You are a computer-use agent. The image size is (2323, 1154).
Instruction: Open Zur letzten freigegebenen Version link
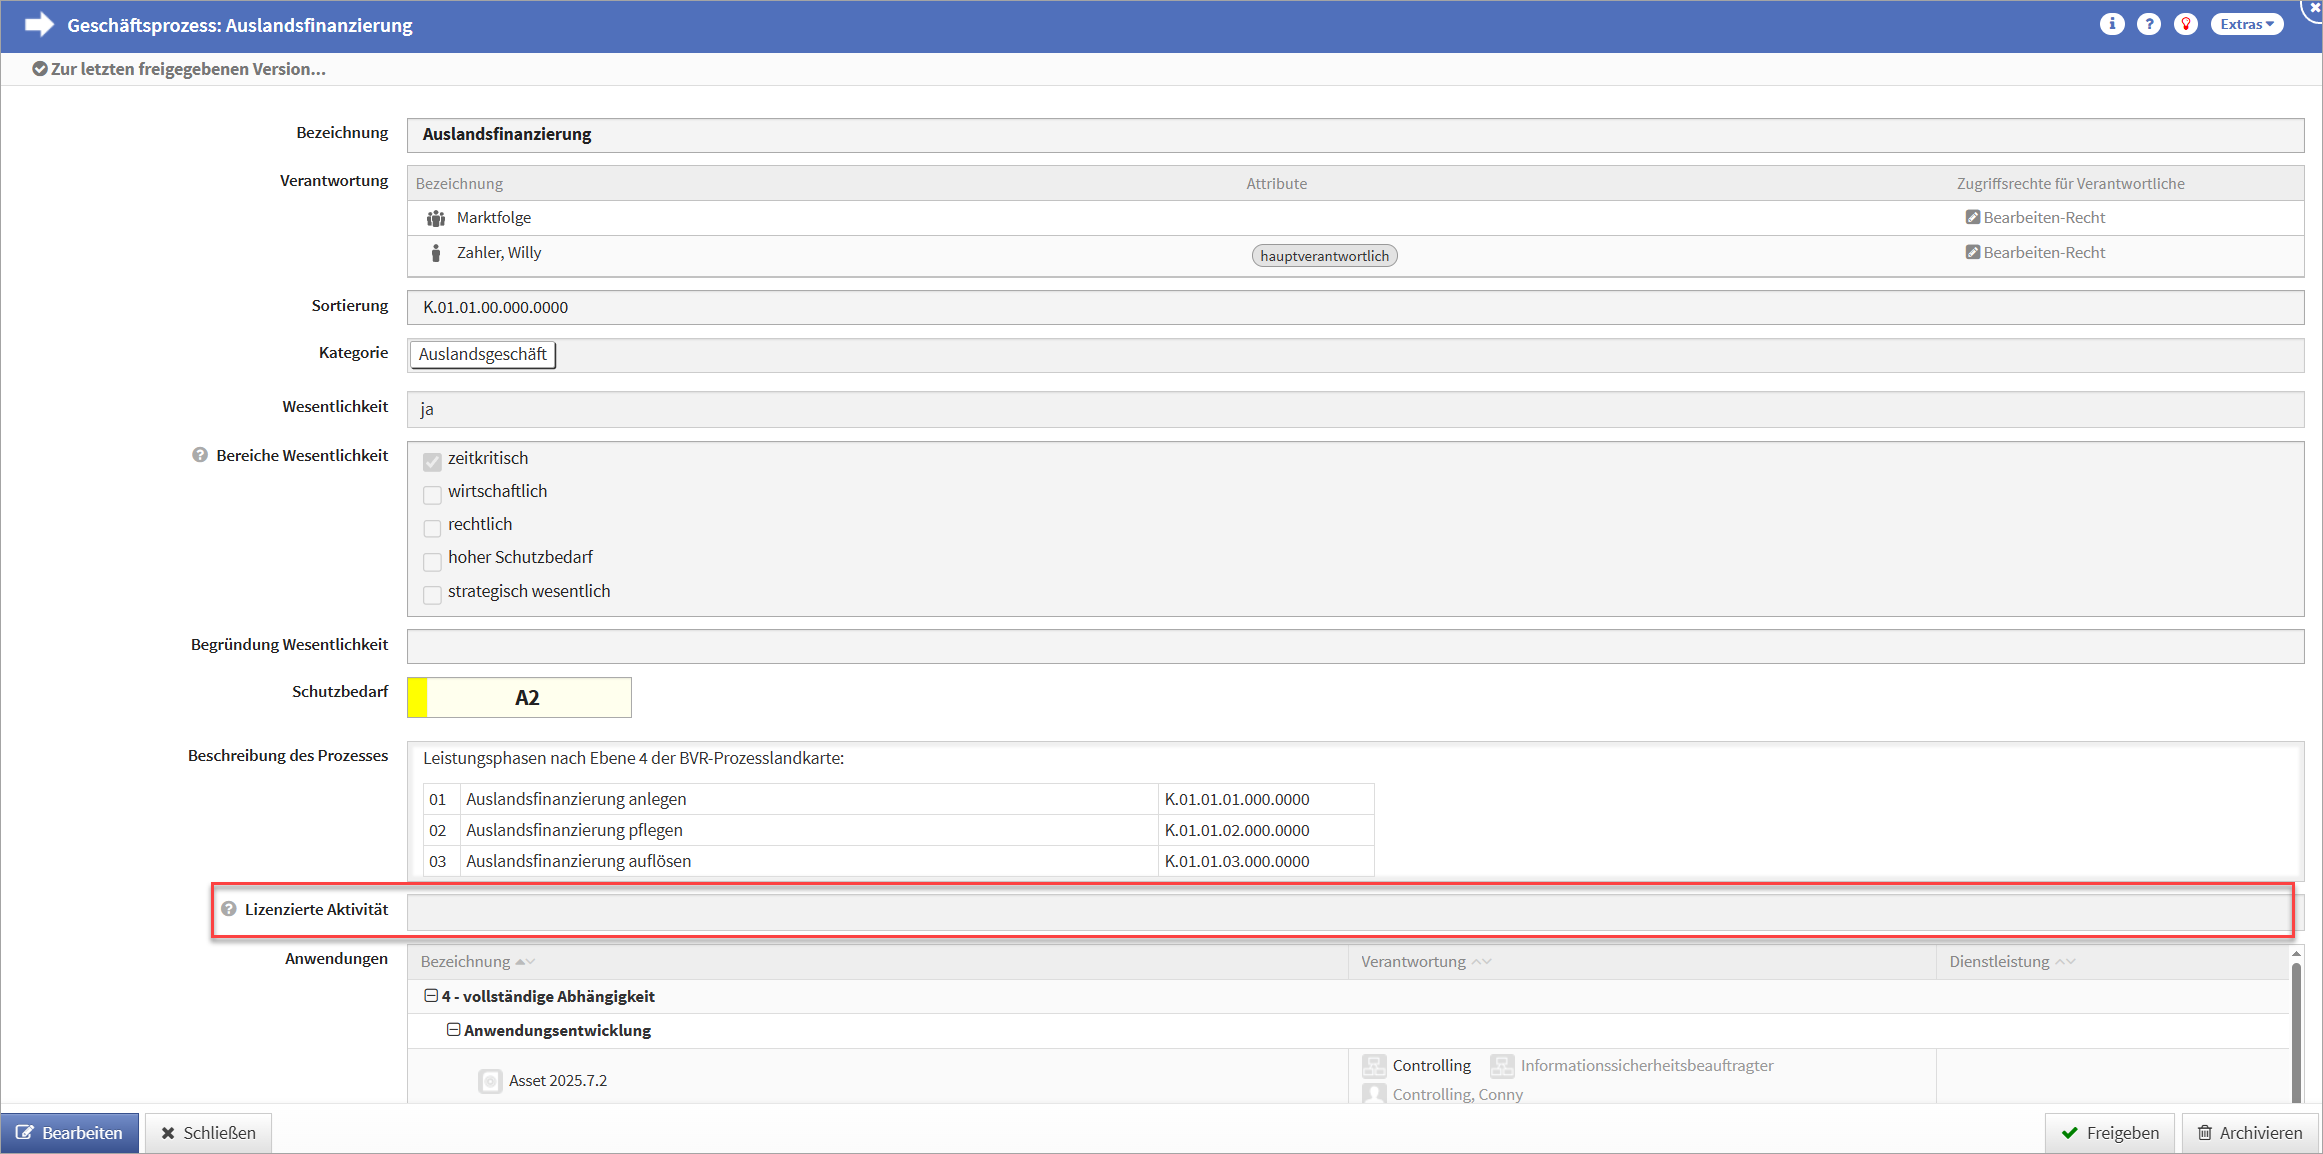[179, 69]
